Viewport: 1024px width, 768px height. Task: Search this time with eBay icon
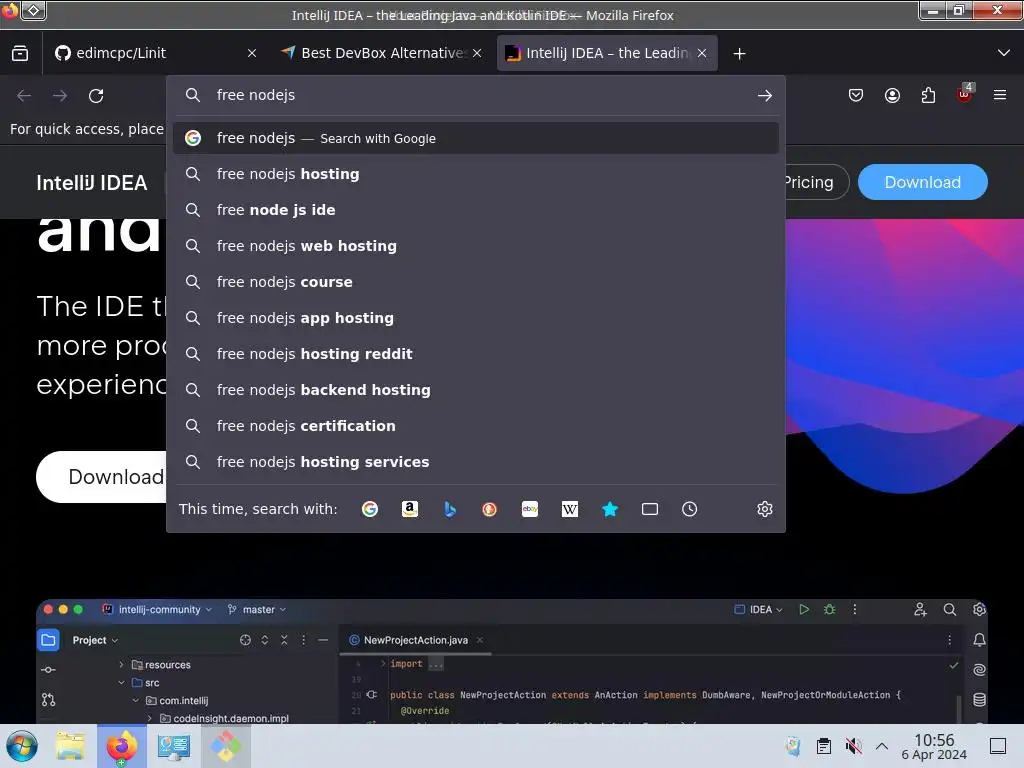pos(530,509)
